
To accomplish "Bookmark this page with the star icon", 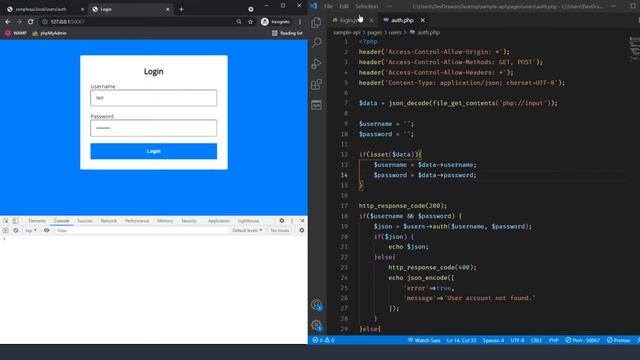I will click(250, 22).
